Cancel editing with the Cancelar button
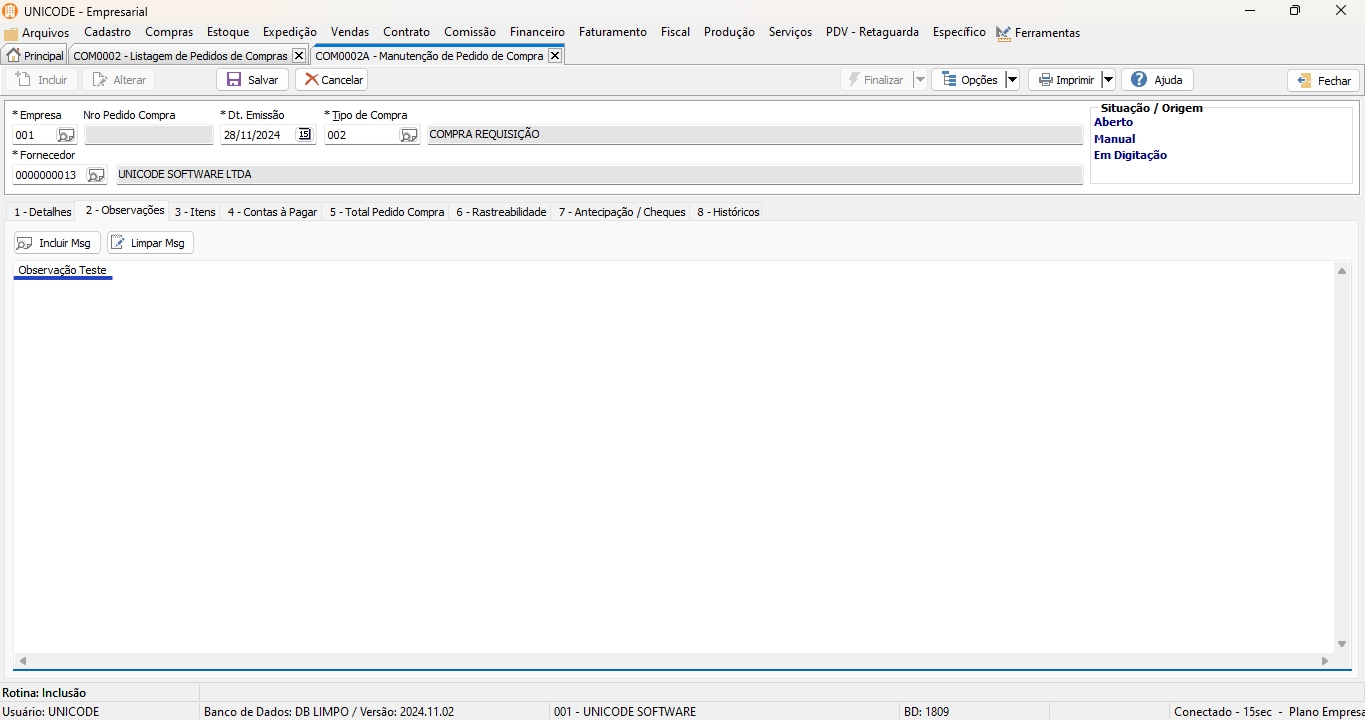 point(332,80)
